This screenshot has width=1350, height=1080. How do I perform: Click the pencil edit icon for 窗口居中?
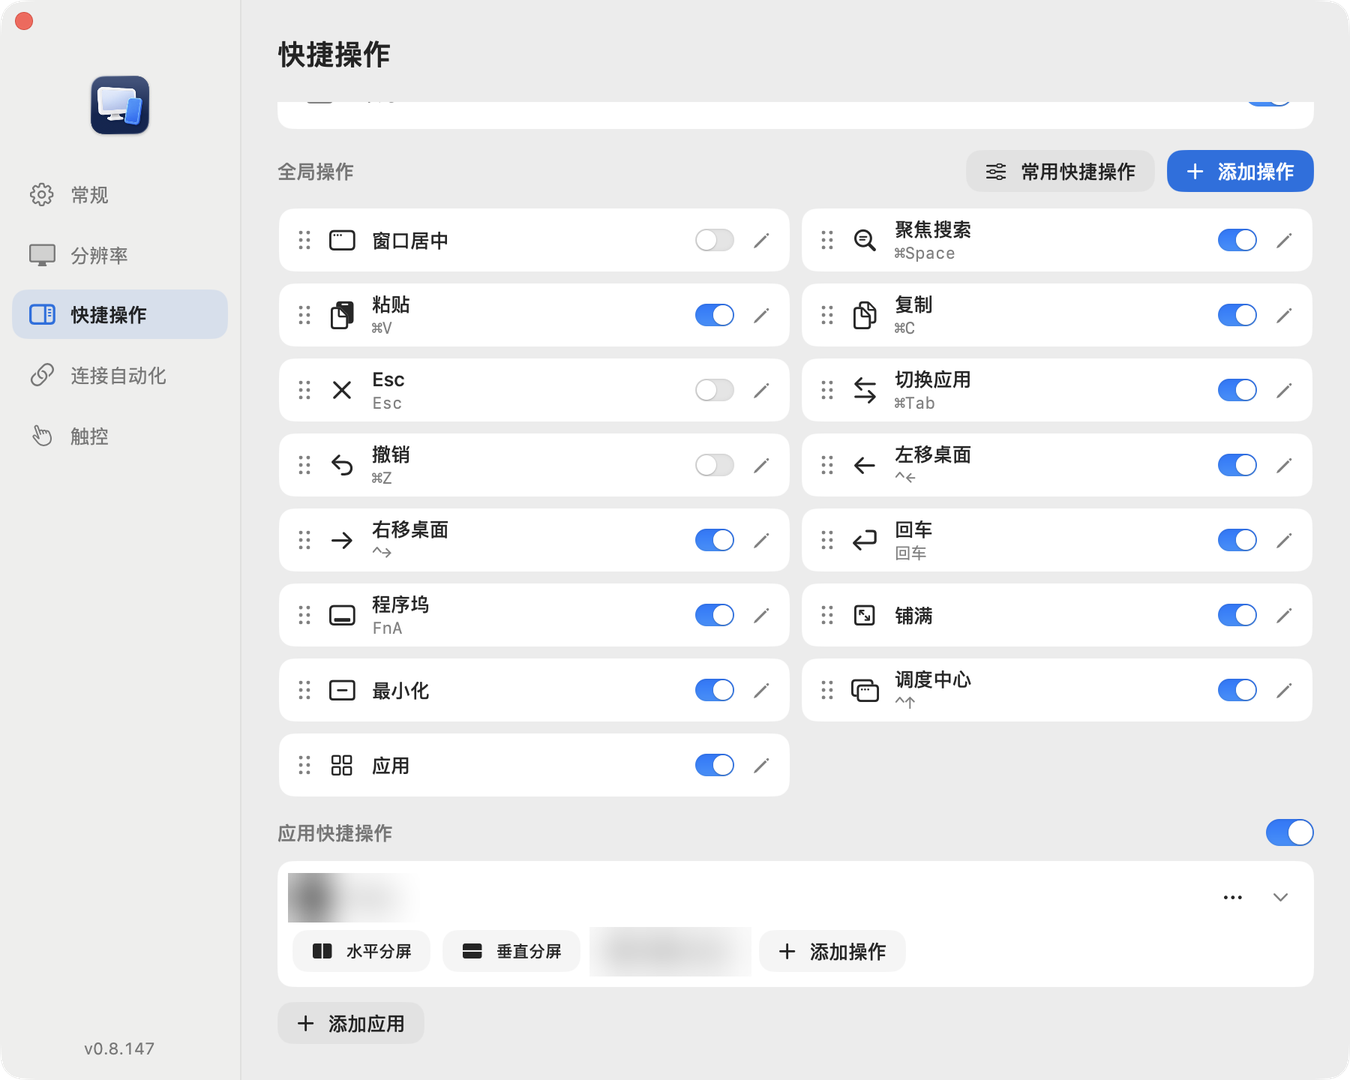click(761, 240)
